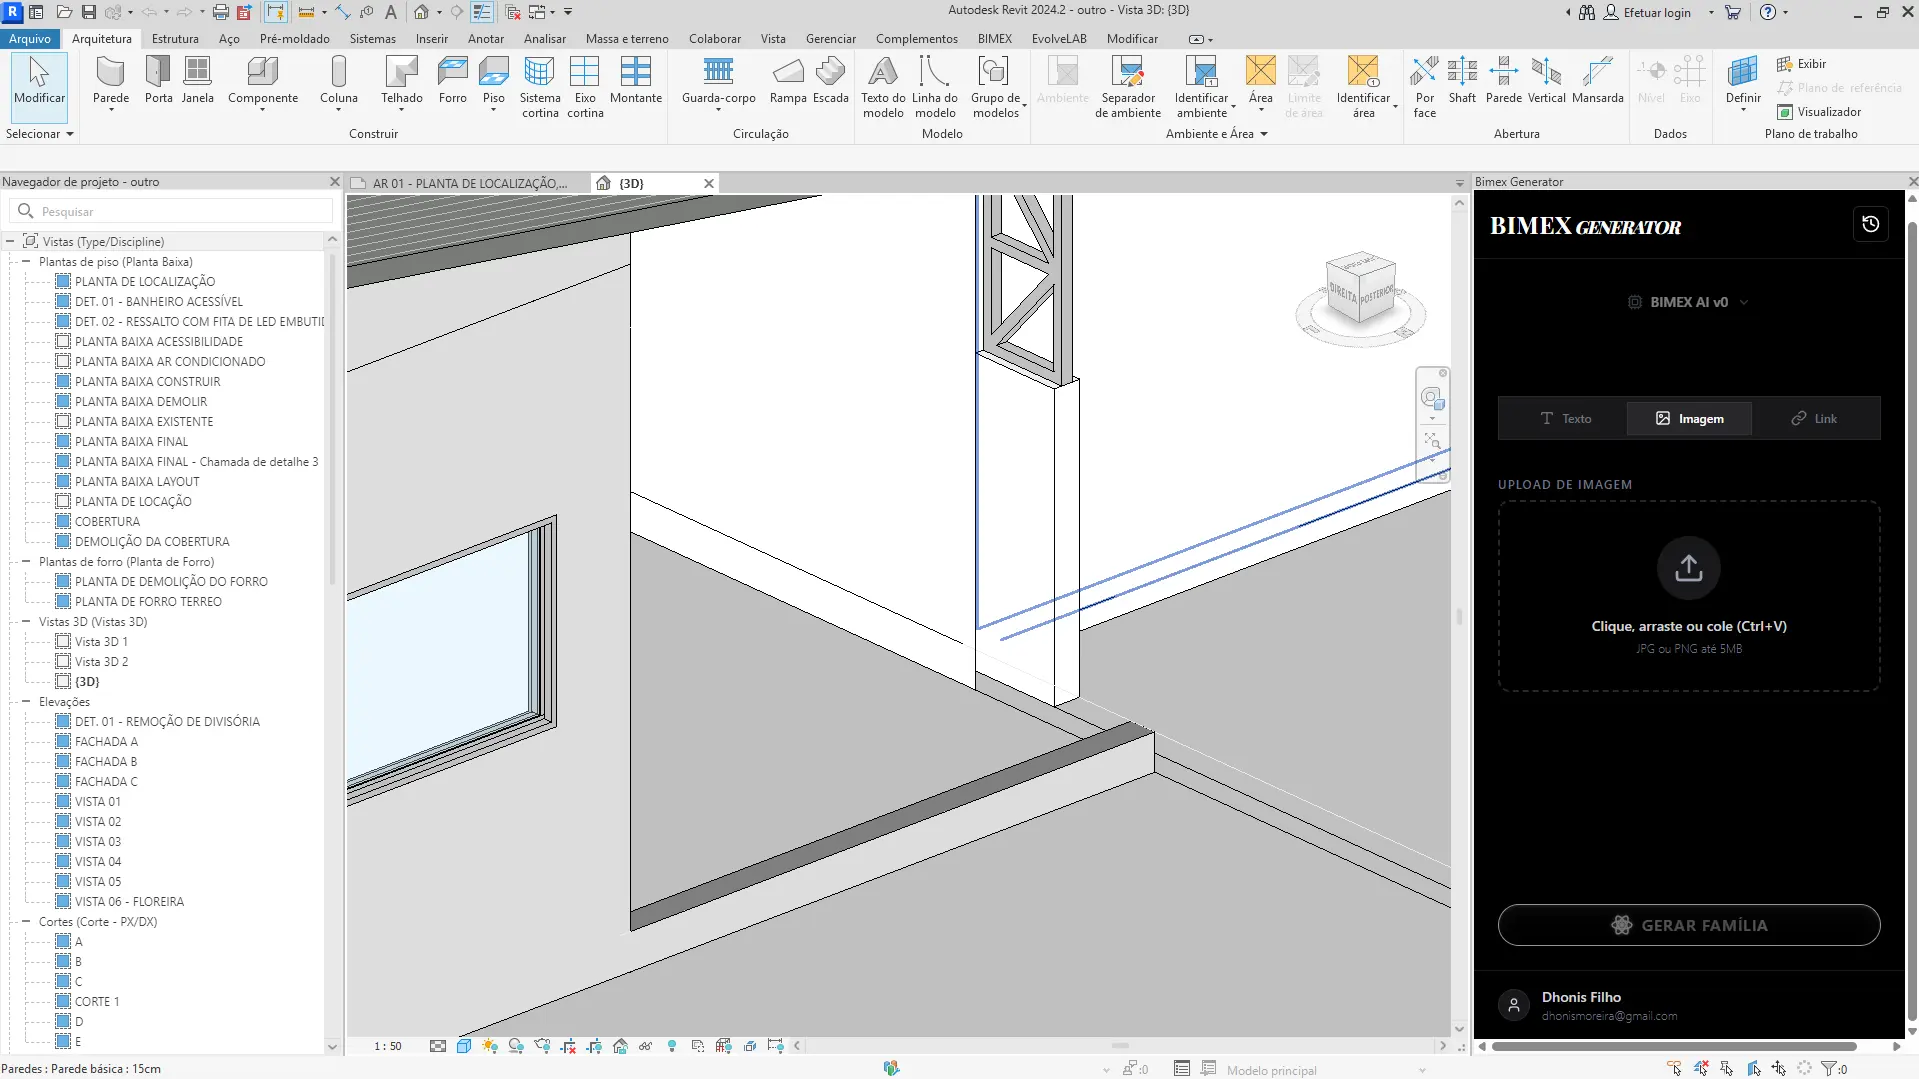
Task: Expand Ambiente e Área panel dropdown
Action: [x=1216, y=133]
